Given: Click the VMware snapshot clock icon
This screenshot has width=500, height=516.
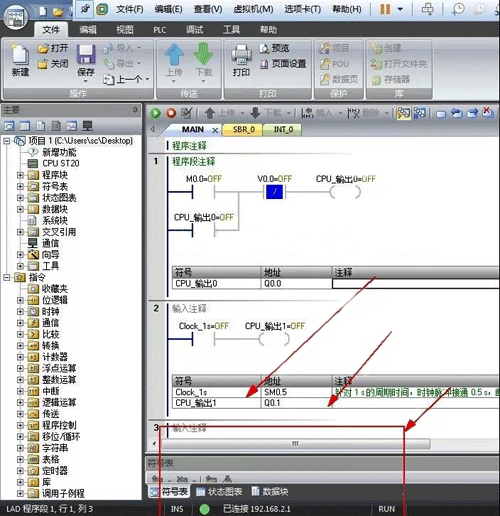Looking at the screenshot, I should point(458,9).
